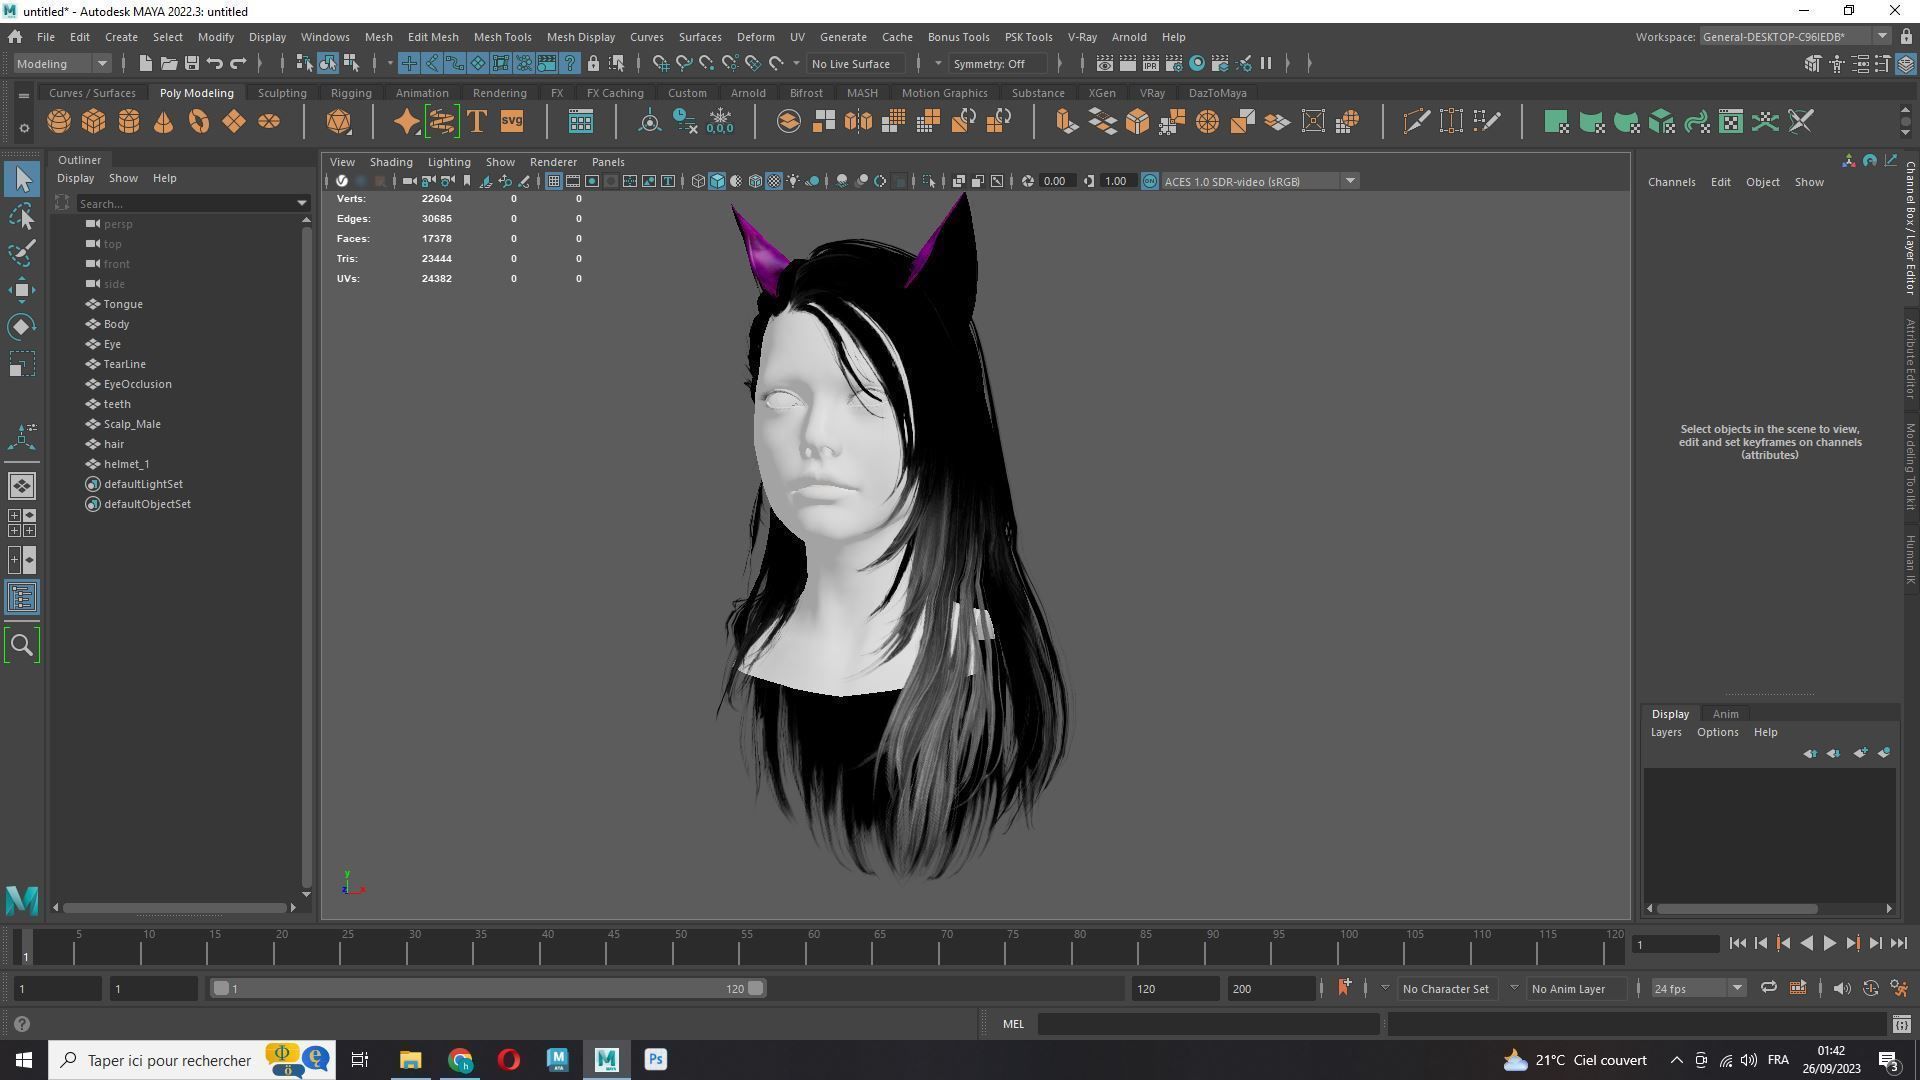This screenshot has height=1080, width=1920.
Task: Select the Polygon Sphere shelf icon
Action: pos(59,122)
